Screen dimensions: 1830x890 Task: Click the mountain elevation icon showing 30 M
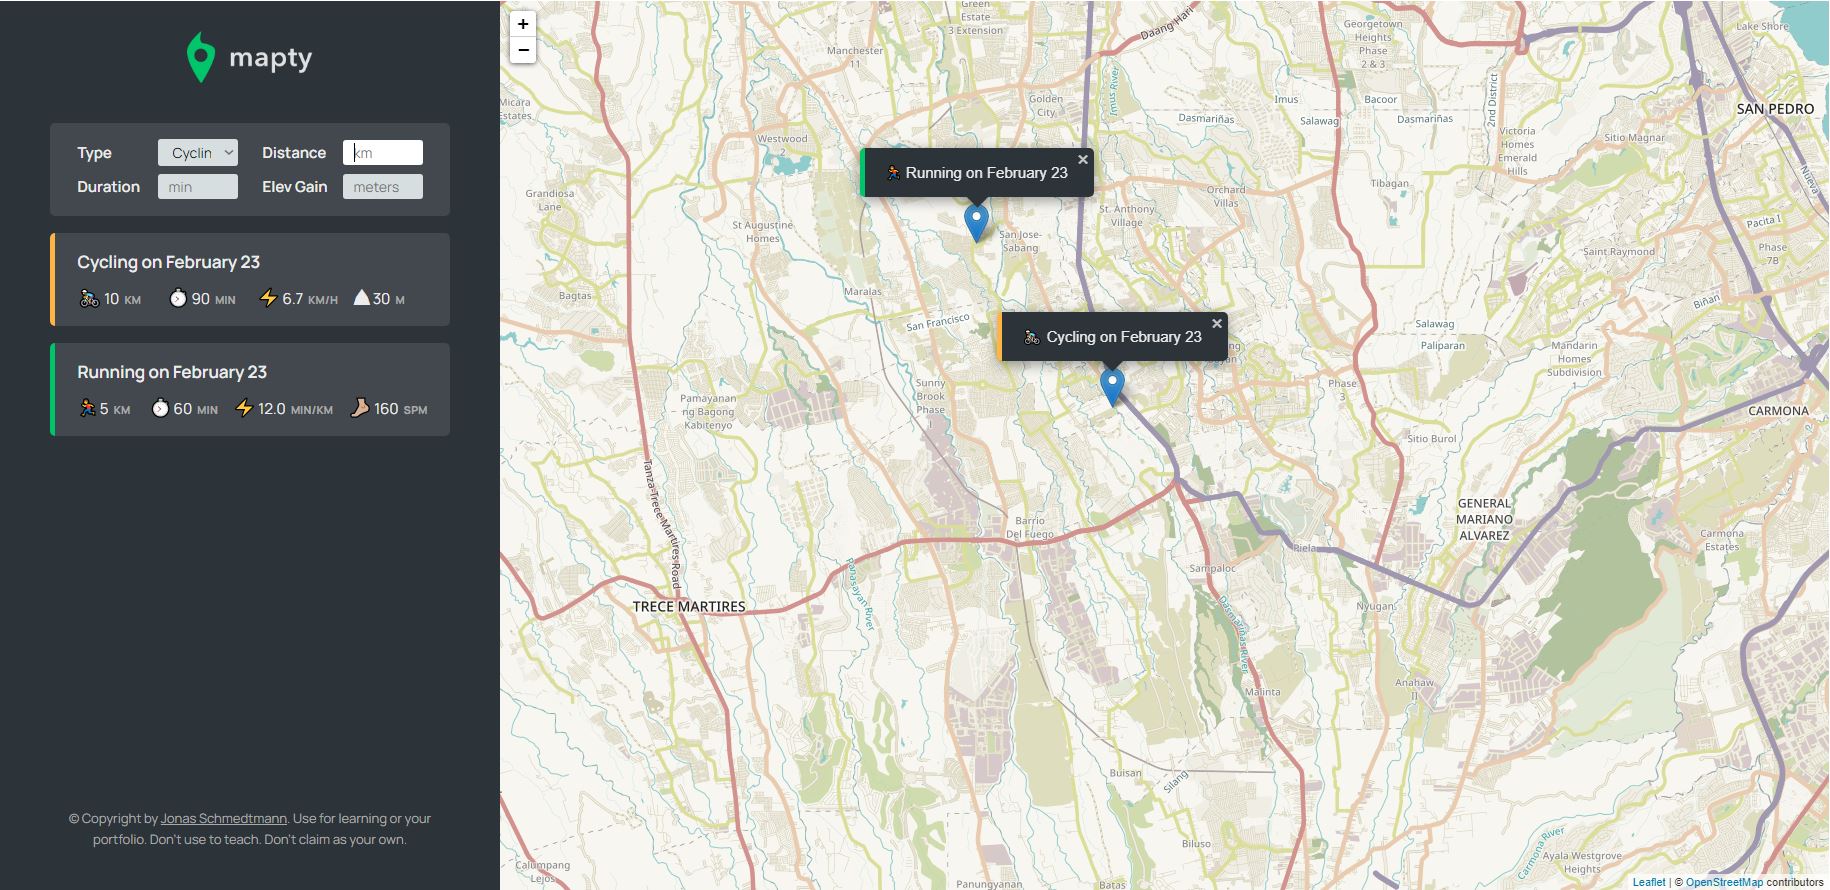pos(362,298)
